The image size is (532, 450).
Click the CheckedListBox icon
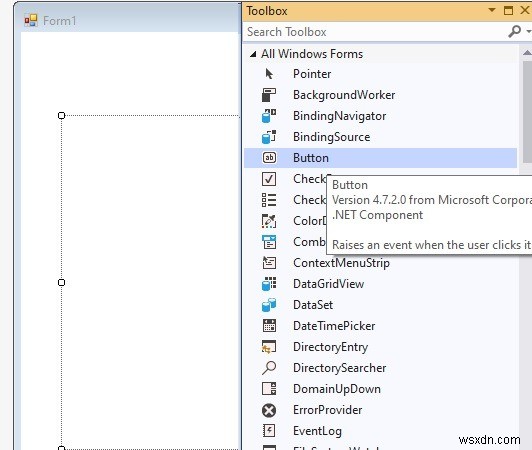click(x=269, y=200)
